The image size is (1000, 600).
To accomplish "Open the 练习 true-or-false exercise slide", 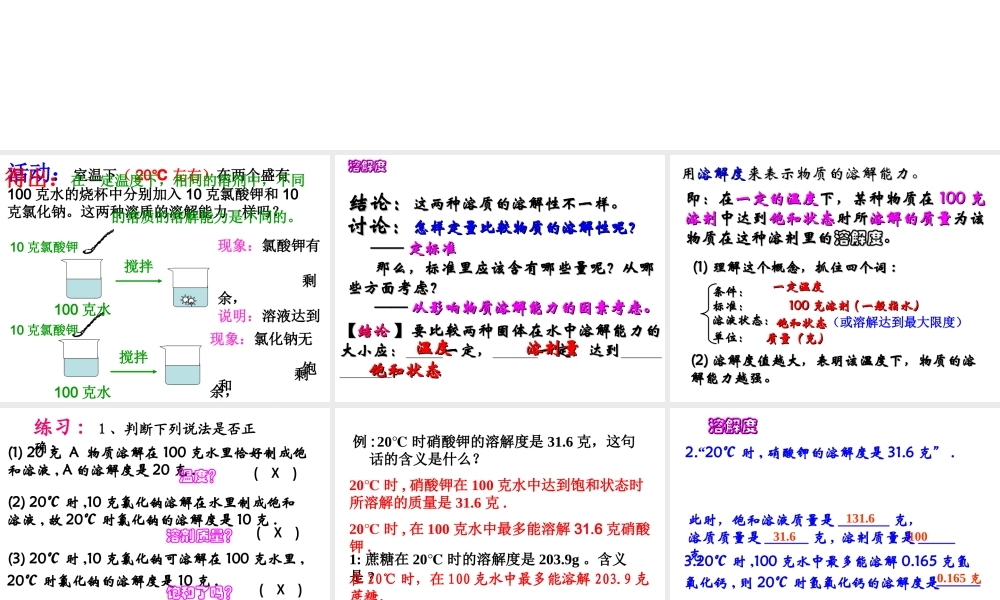I will pos(165,504).
